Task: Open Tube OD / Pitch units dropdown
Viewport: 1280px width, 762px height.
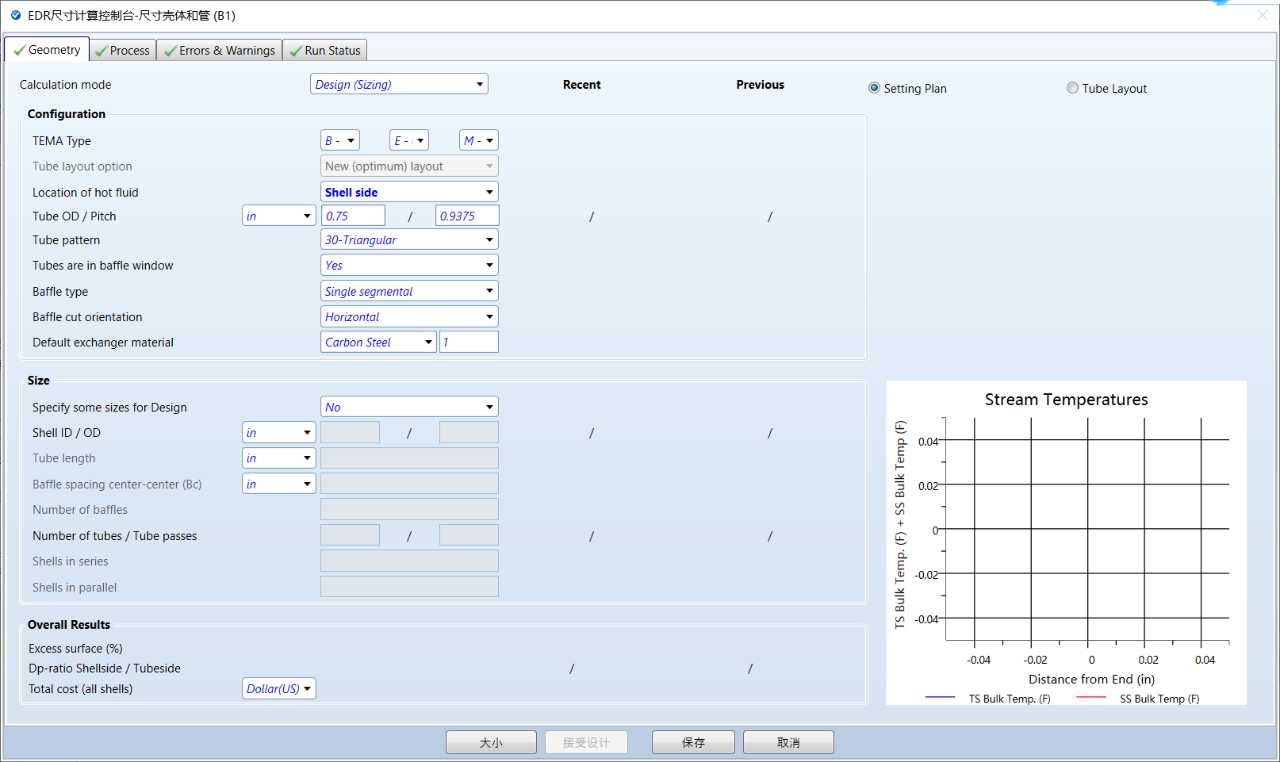Action: point(279,216)
